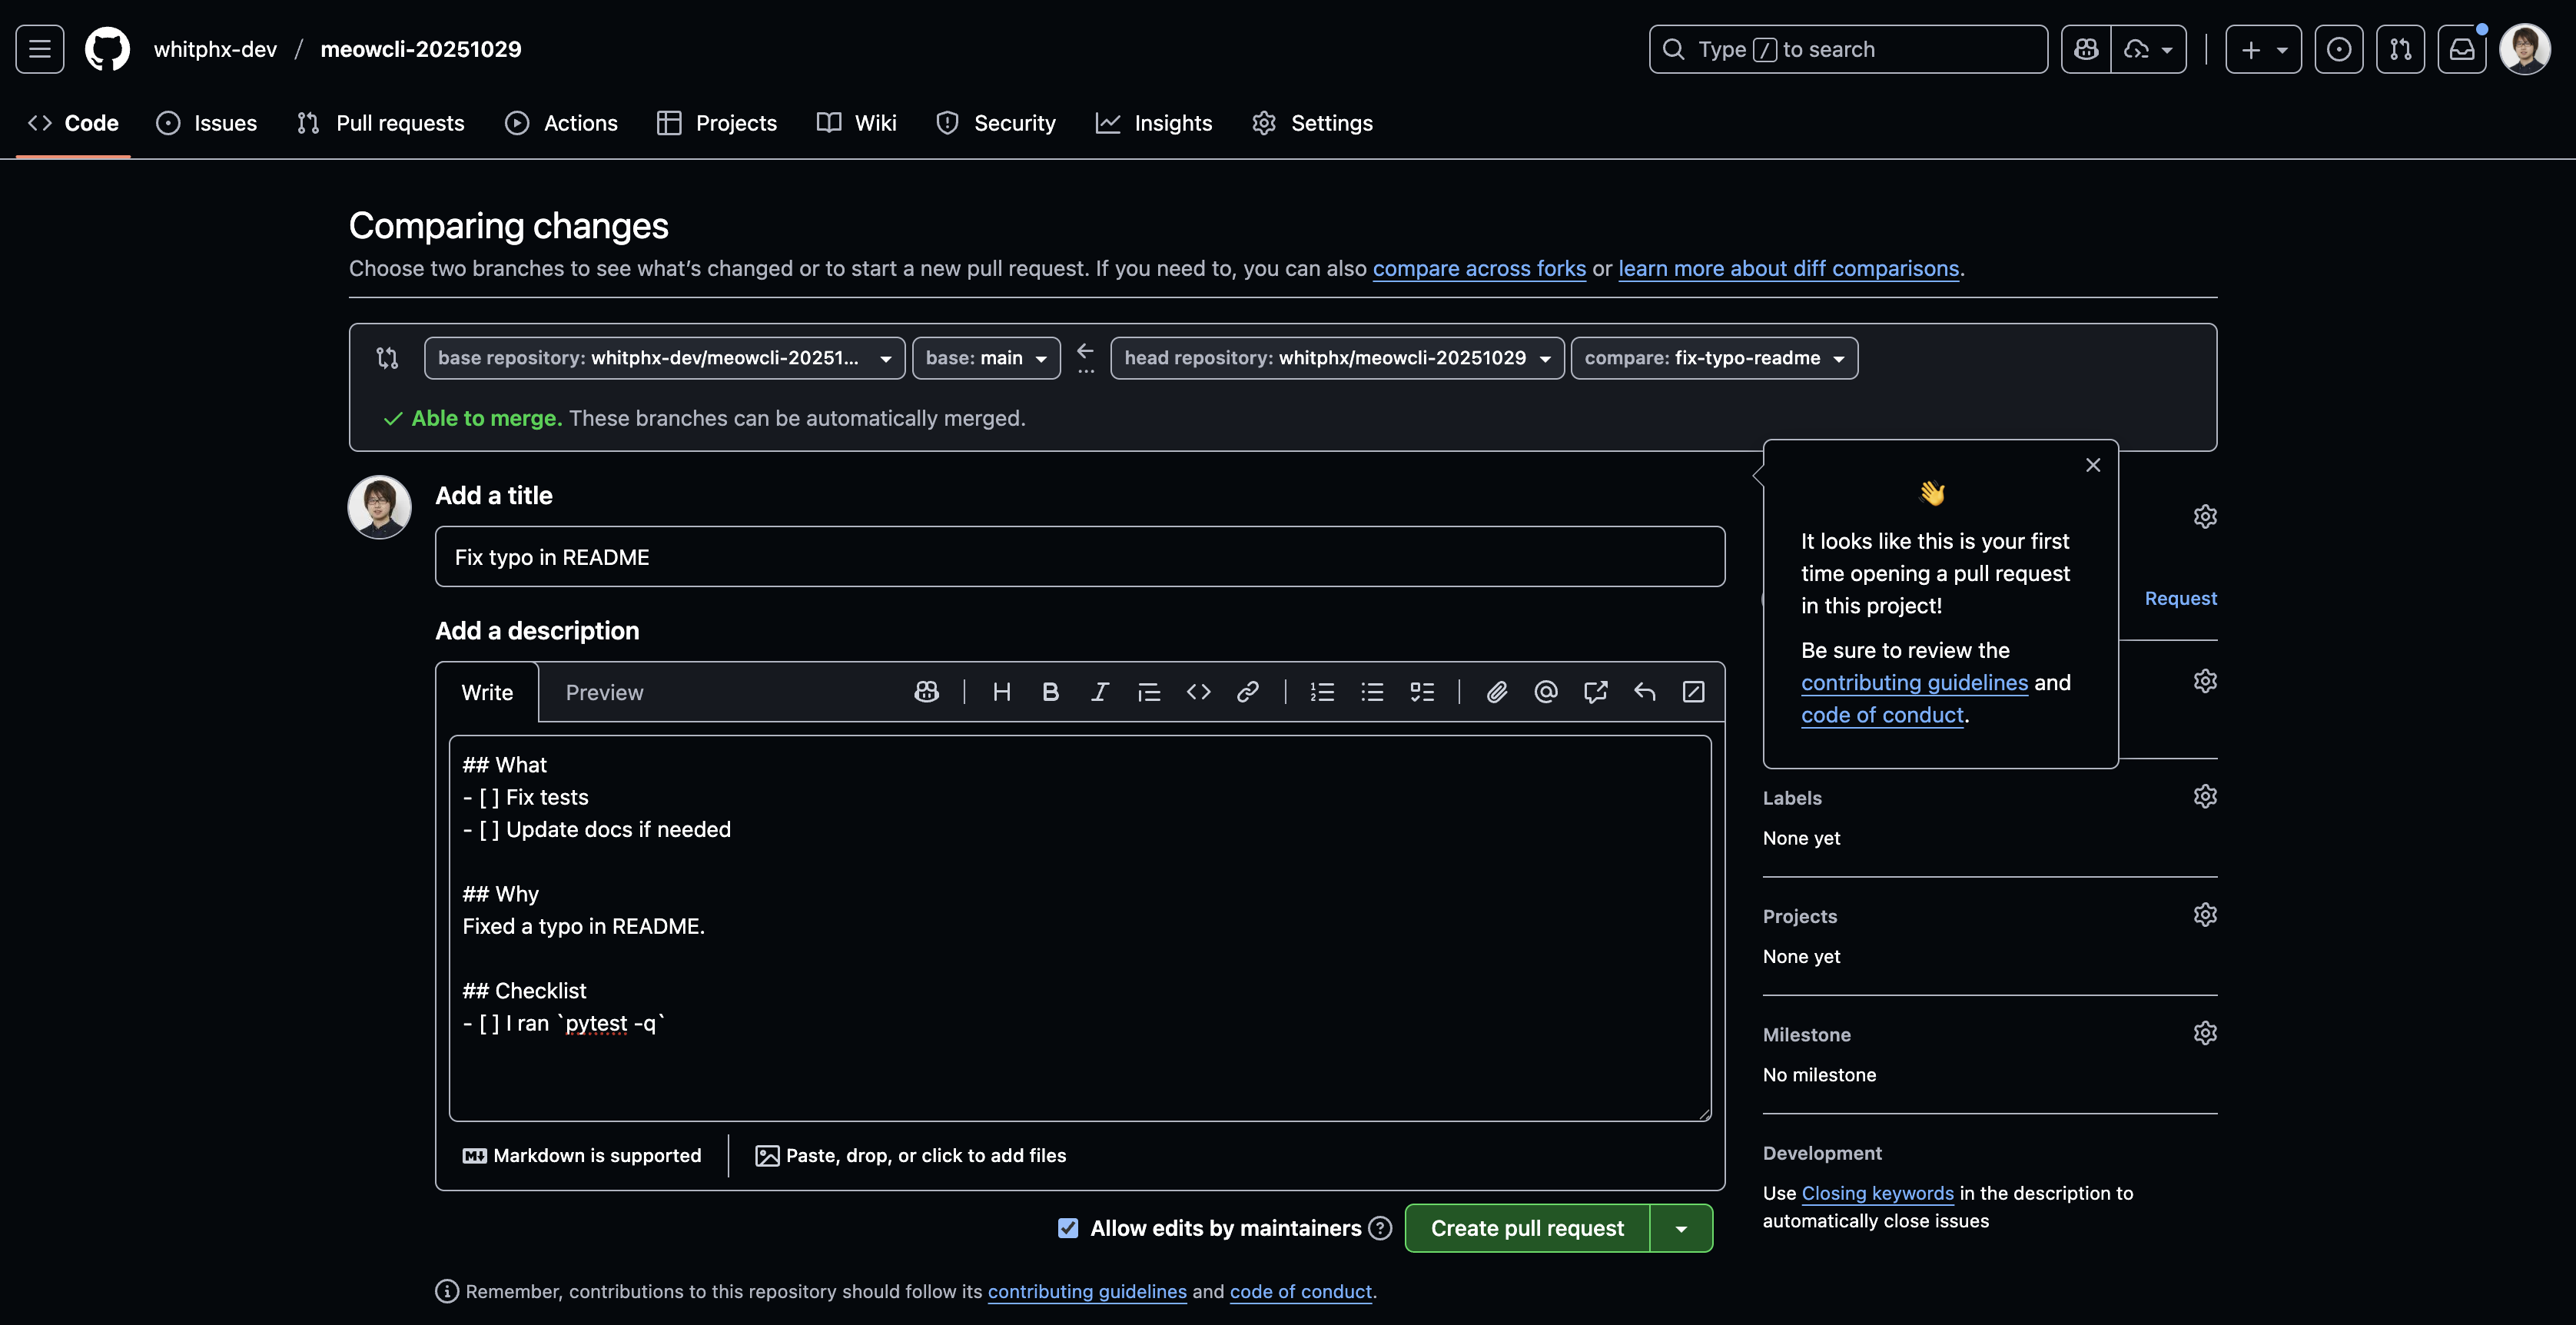Mention a user with the @ icon

coord(1546,692)
